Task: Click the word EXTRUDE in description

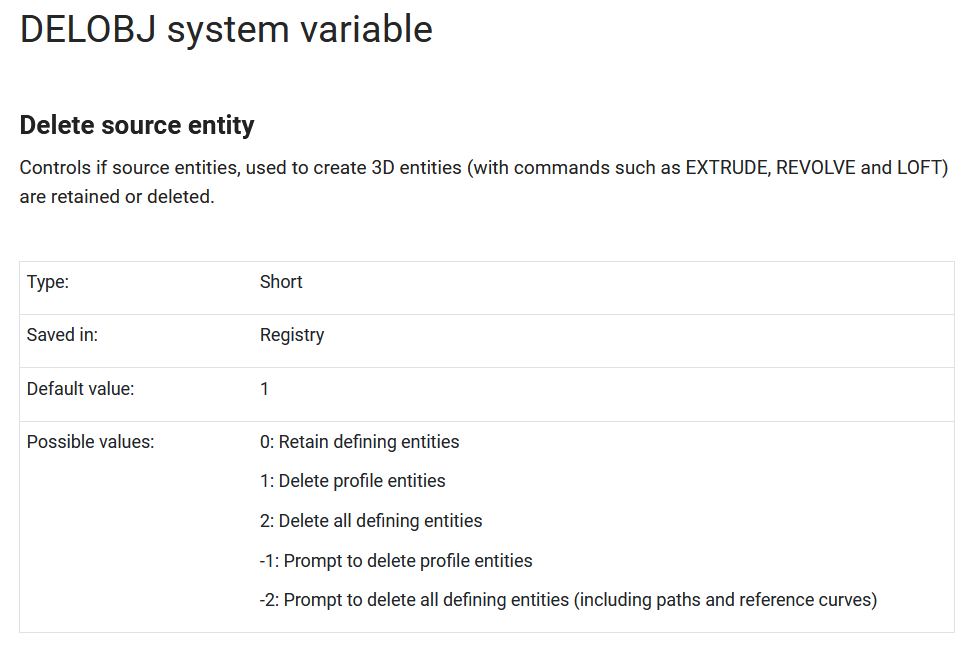Action: pyautogui.click(x=727, y=168)
